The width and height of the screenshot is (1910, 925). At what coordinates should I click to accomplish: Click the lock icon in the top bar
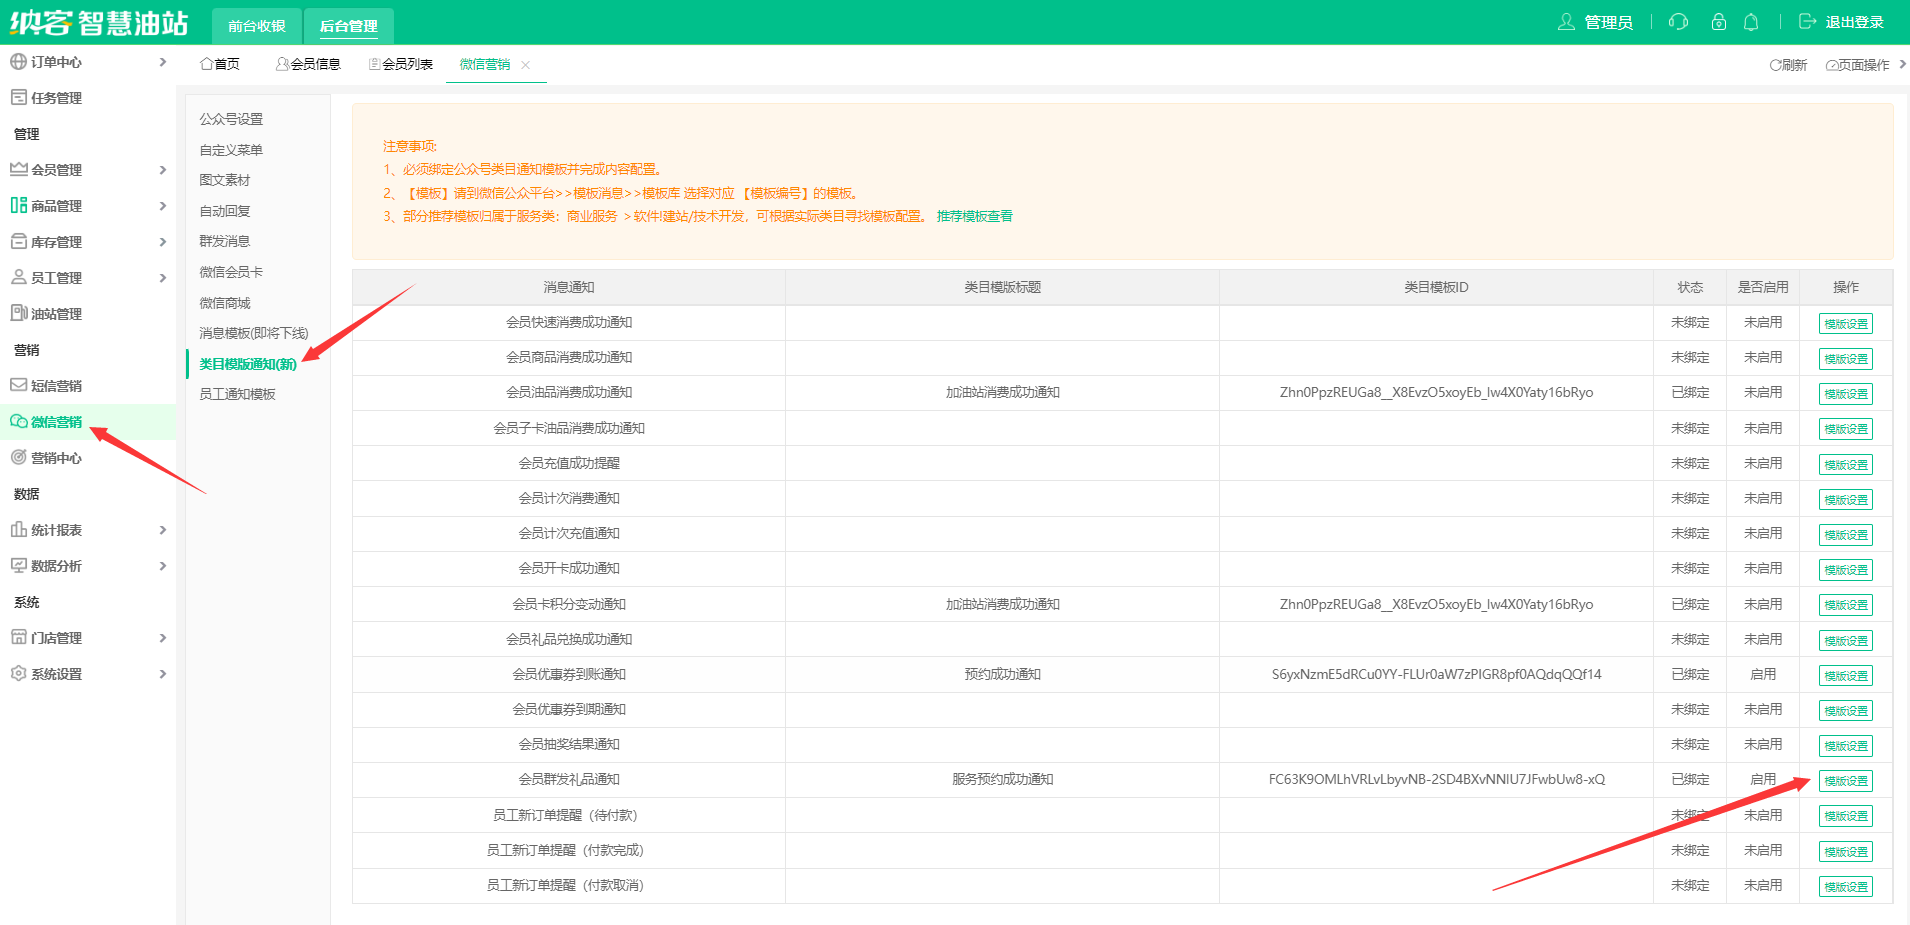(x=1718, y=21)
